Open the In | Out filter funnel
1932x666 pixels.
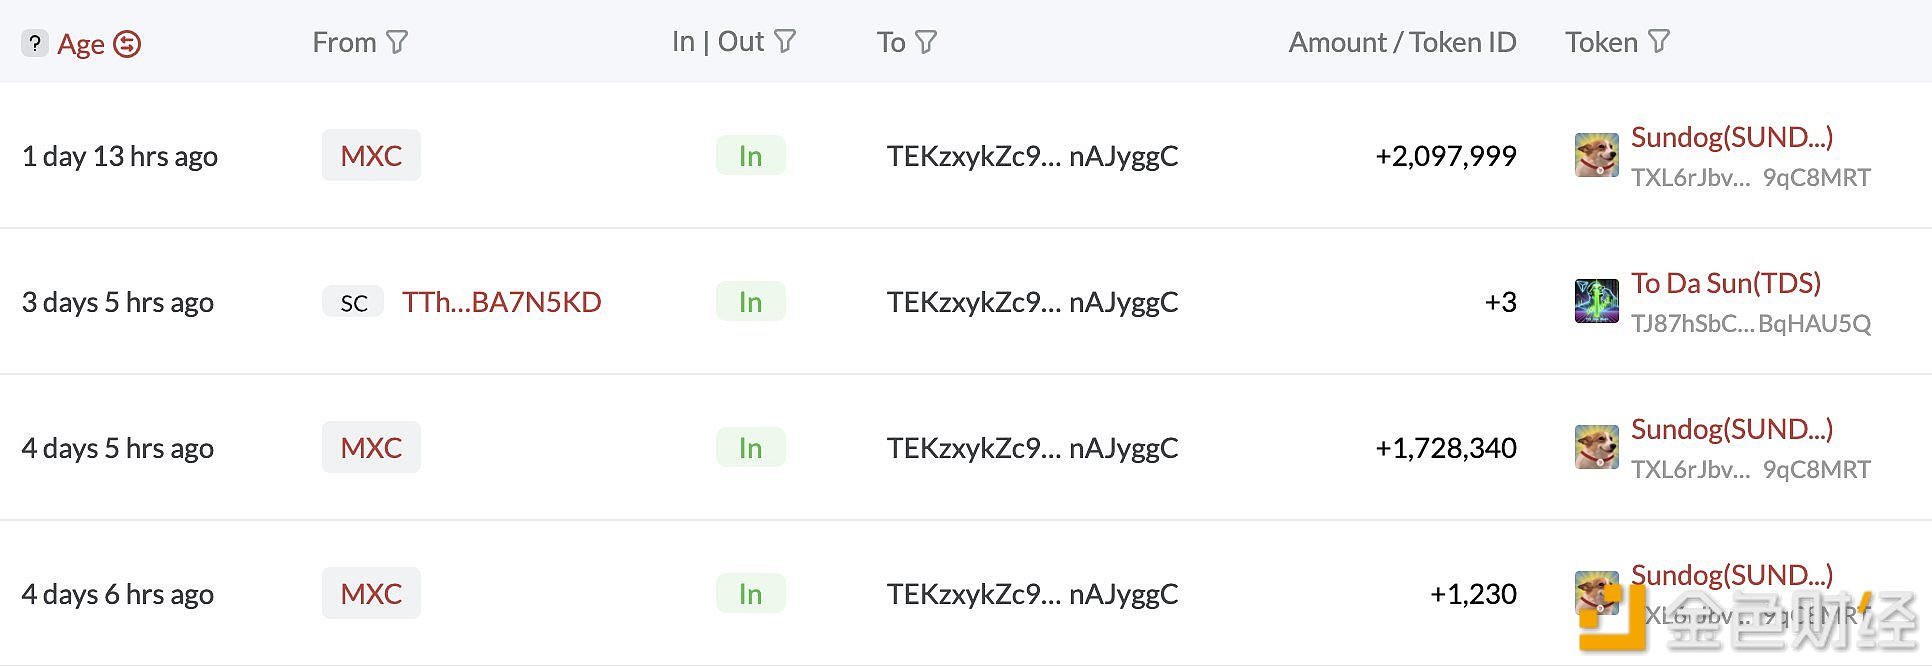(x=785, y=41)
